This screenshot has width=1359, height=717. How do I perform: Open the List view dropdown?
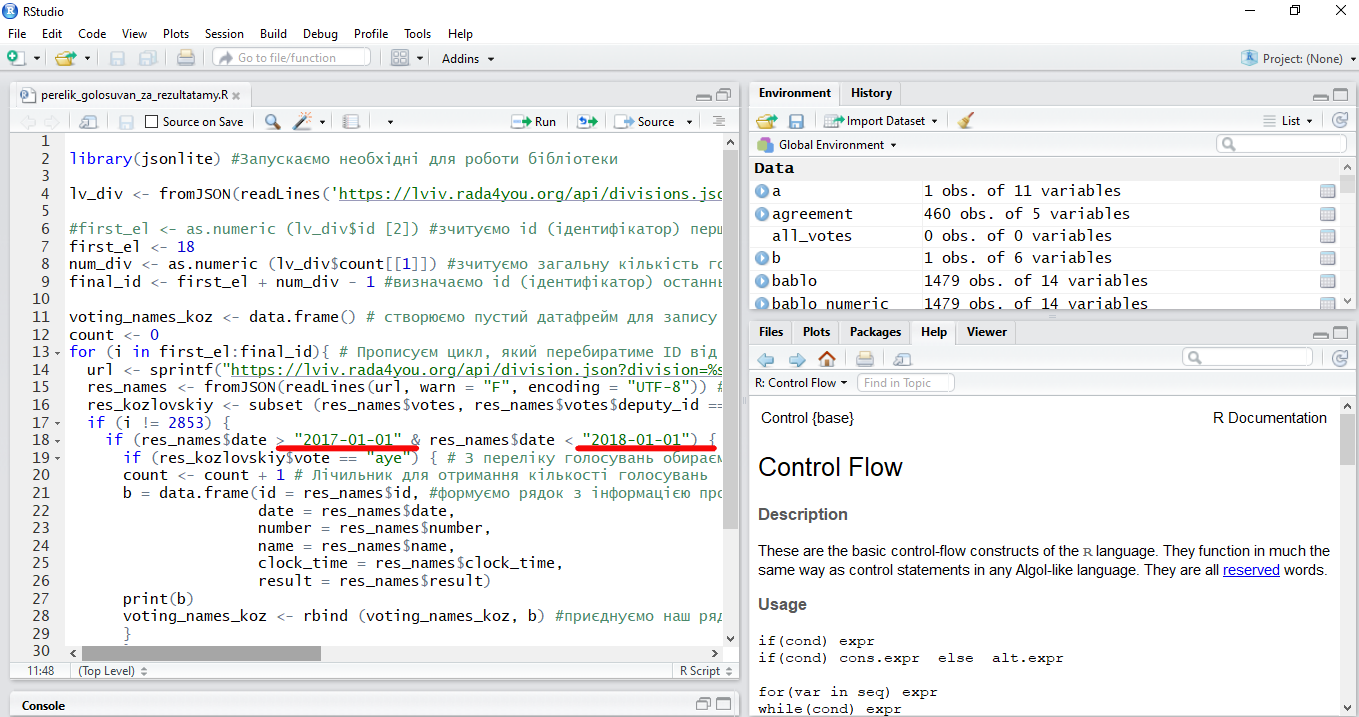[x=1288, y=121]
